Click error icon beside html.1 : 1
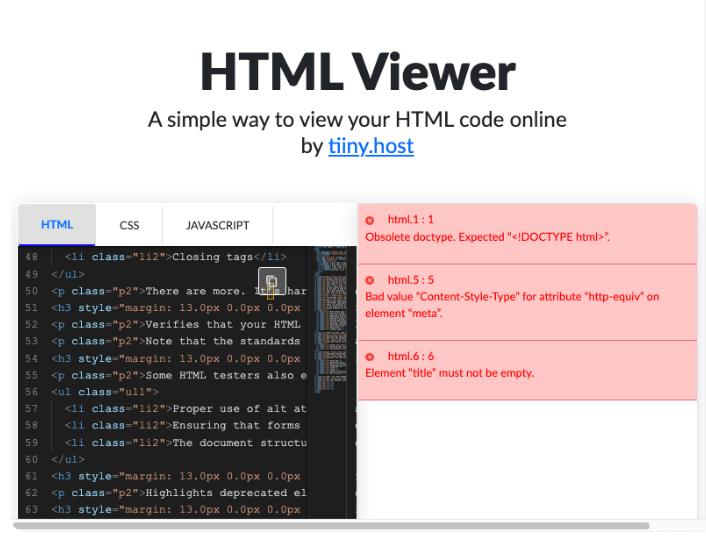This screenshot has width=706, height=542. [x=370, y=220]
